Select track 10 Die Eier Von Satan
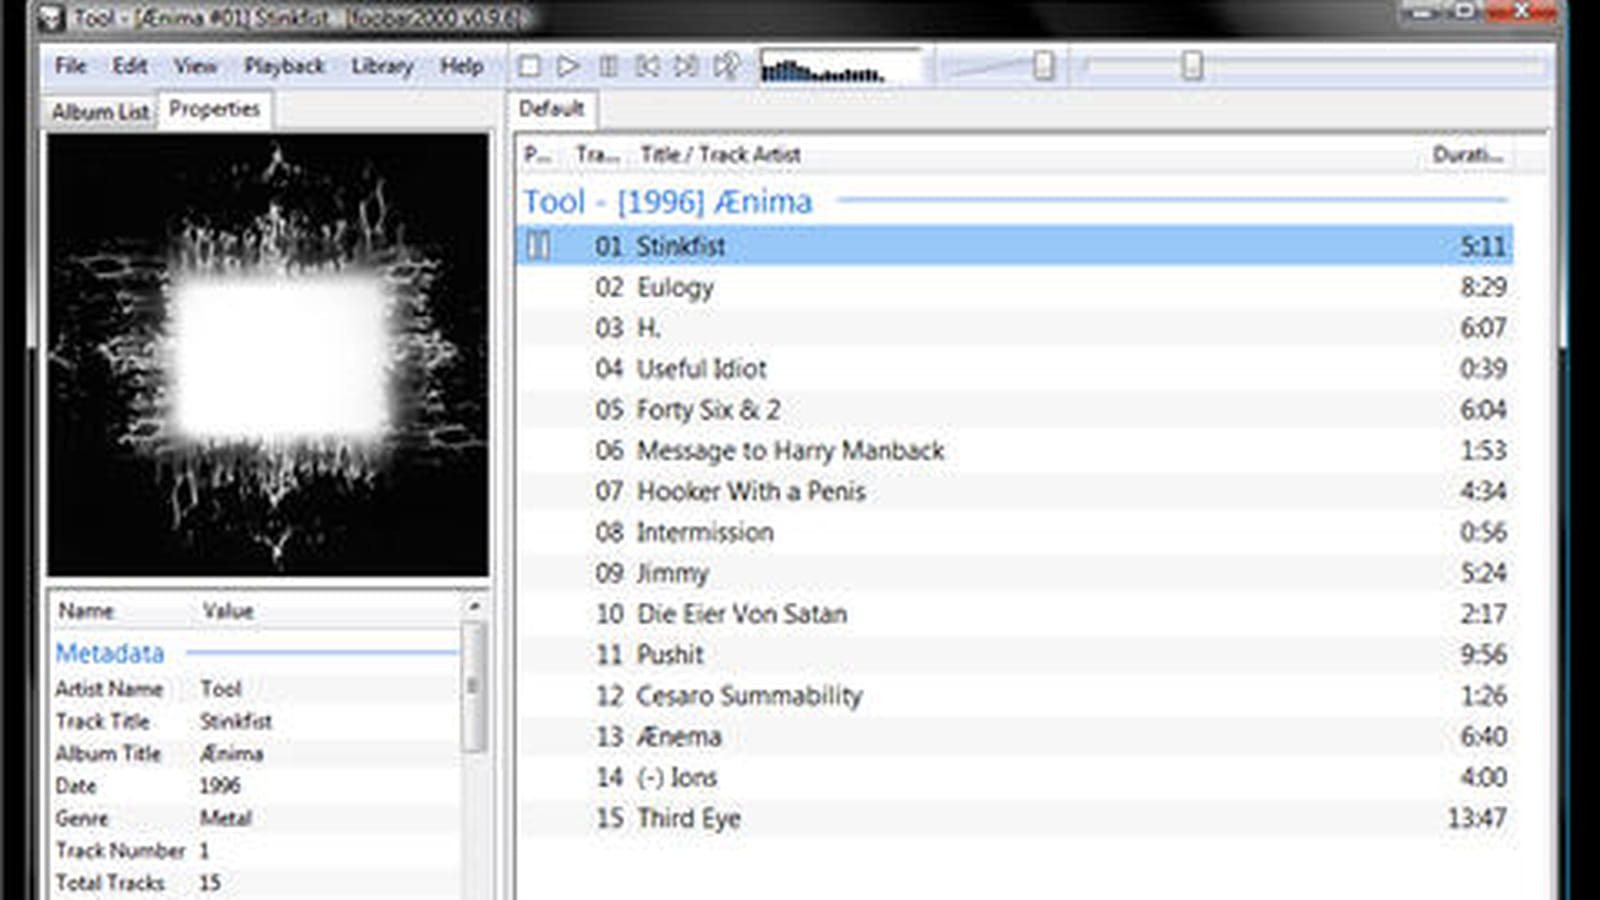Image resolution: width=1600 pixels, height=900 pixels. [1015, 614]
